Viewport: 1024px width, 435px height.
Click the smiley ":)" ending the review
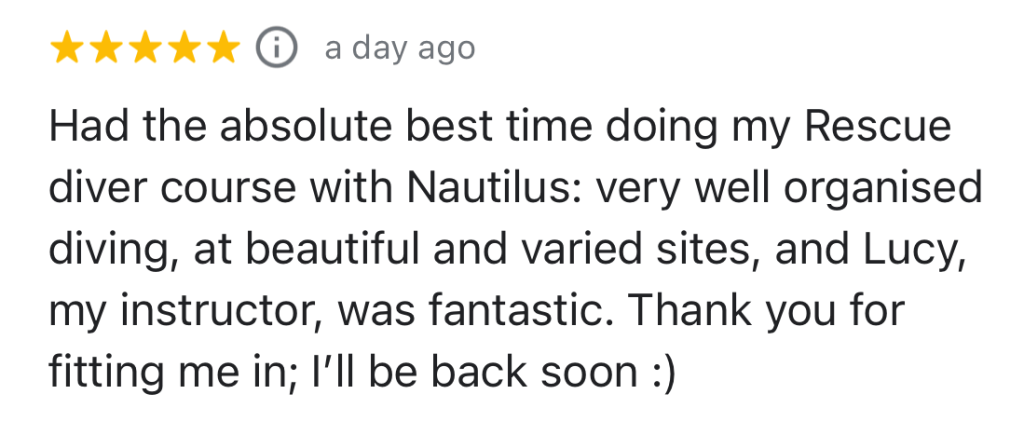[x=660, y=372]
